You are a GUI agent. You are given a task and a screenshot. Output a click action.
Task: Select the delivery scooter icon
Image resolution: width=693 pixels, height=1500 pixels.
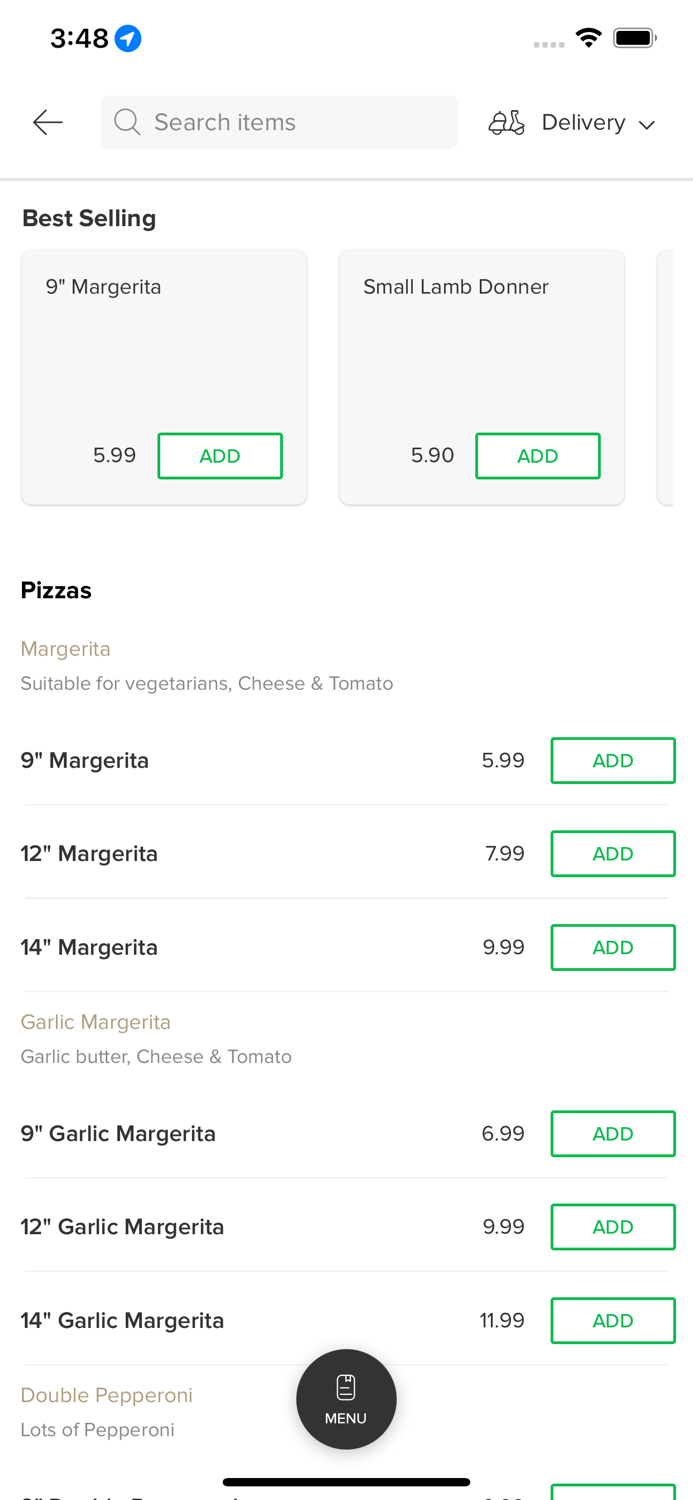(506, 122)
